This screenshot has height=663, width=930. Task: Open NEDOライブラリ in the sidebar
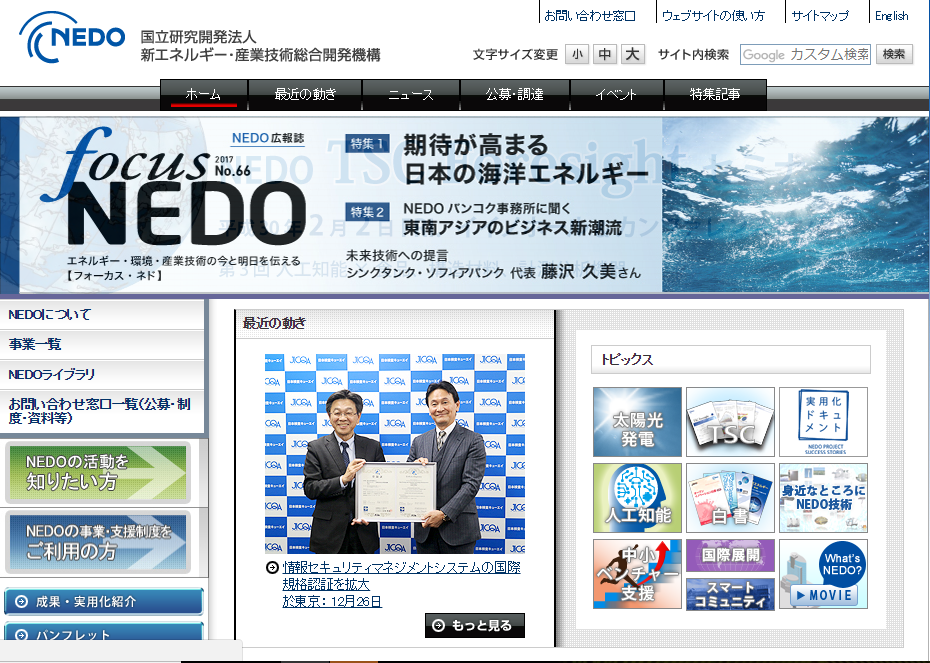[101, 375]
